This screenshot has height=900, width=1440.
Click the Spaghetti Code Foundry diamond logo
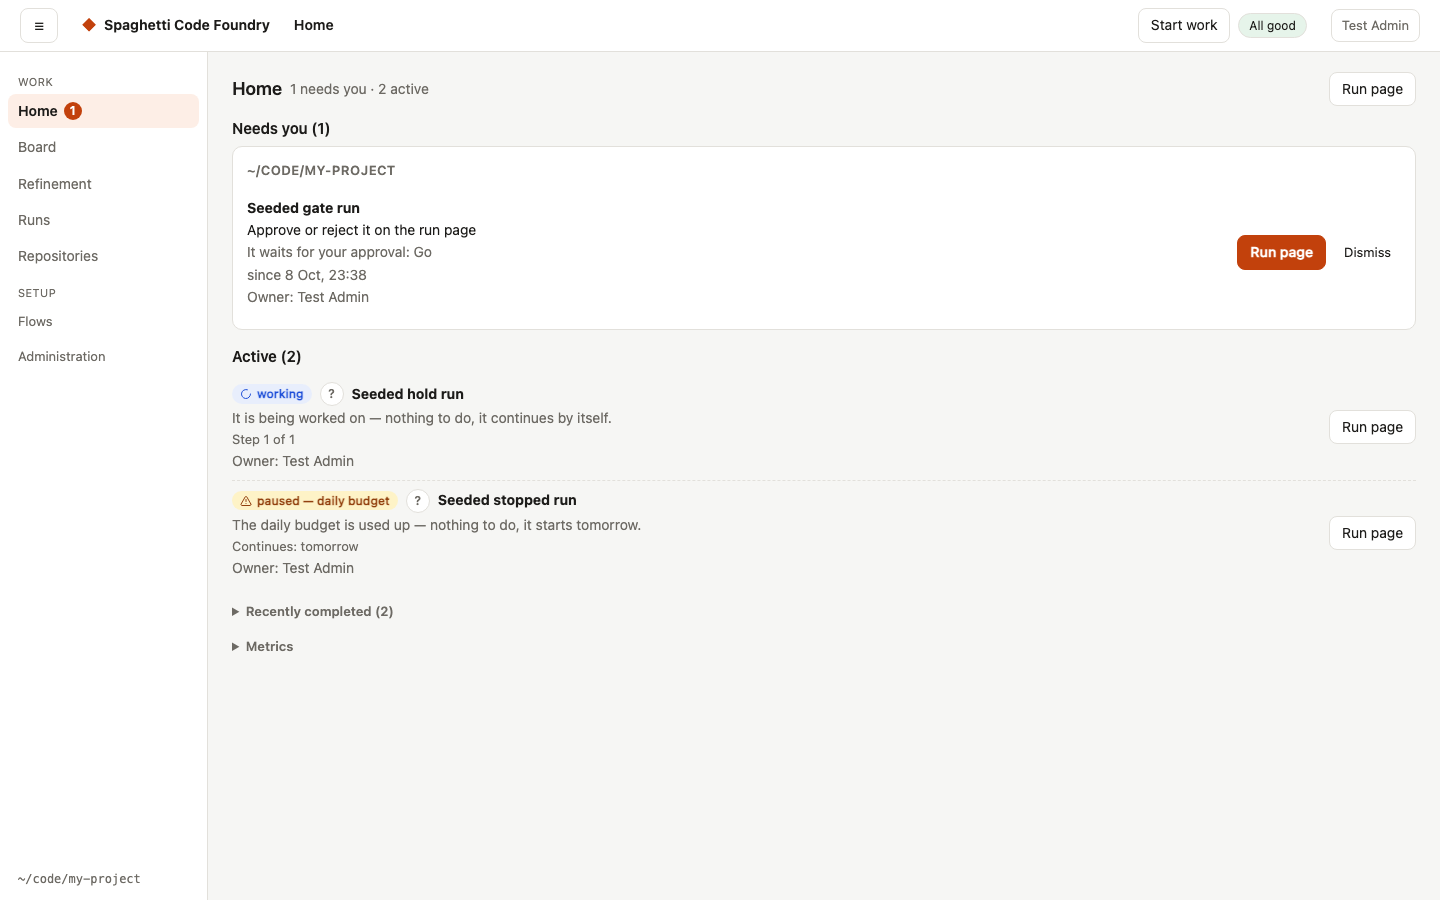click(x=89, y=25)
